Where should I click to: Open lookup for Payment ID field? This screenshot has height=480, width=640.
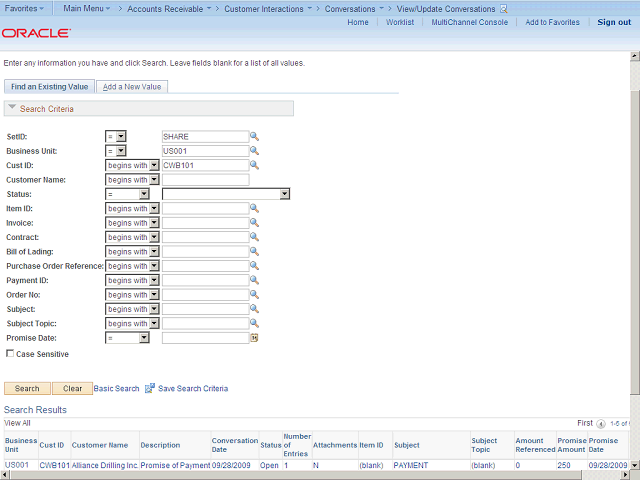tap(254, 280)
